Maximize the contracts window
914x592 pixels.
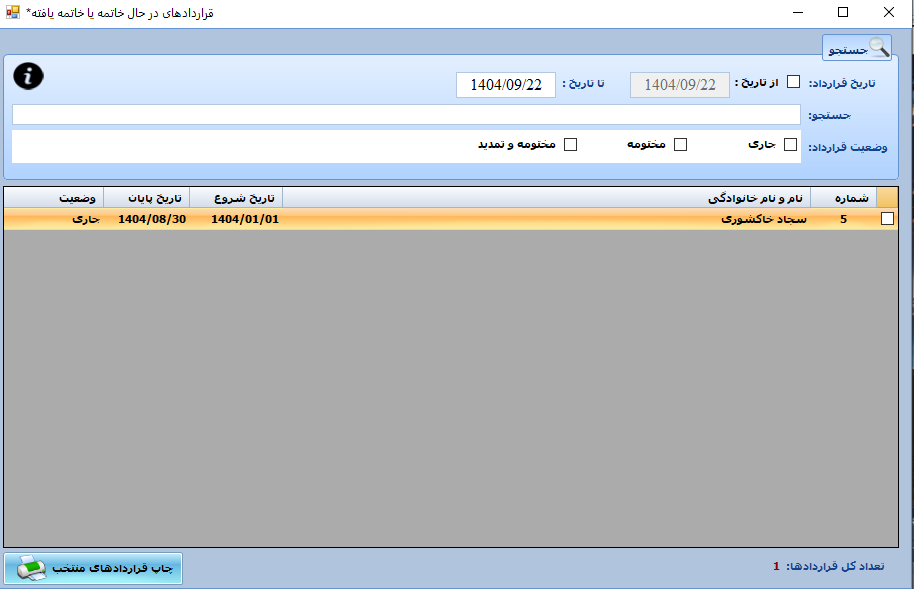point(843,13)
